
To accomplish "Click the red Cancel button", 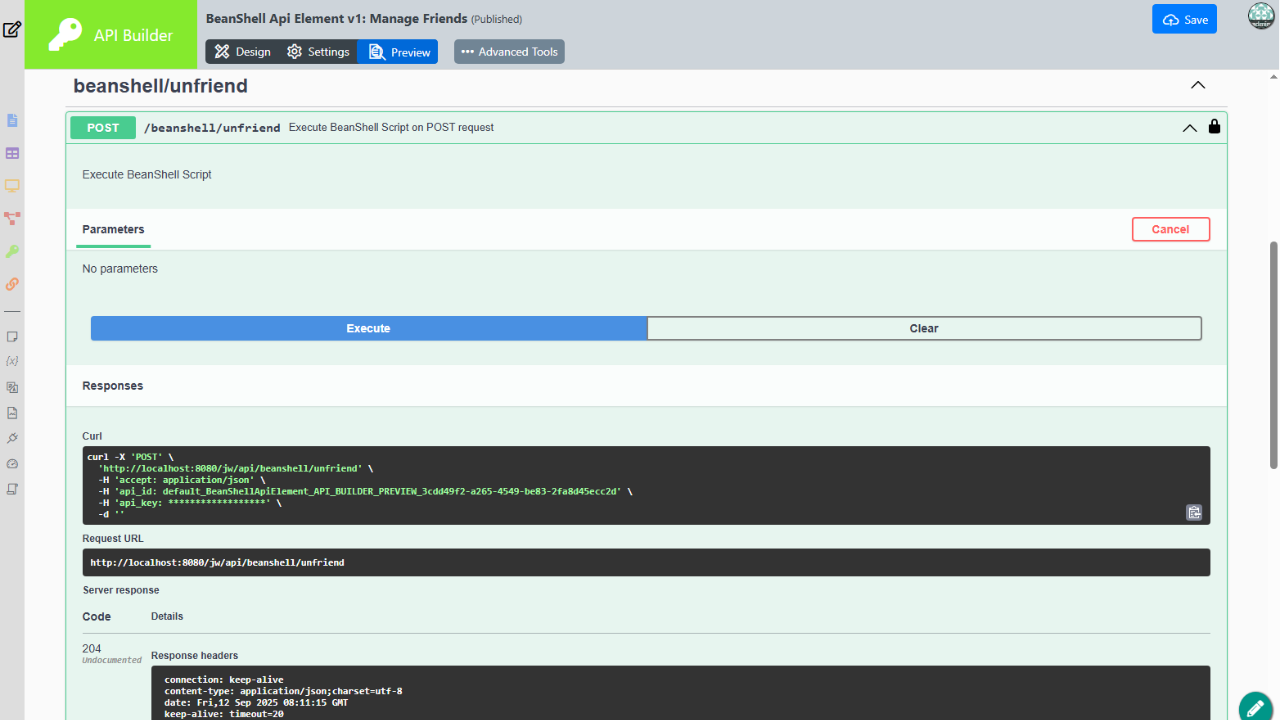I will tap(1170, 229).
